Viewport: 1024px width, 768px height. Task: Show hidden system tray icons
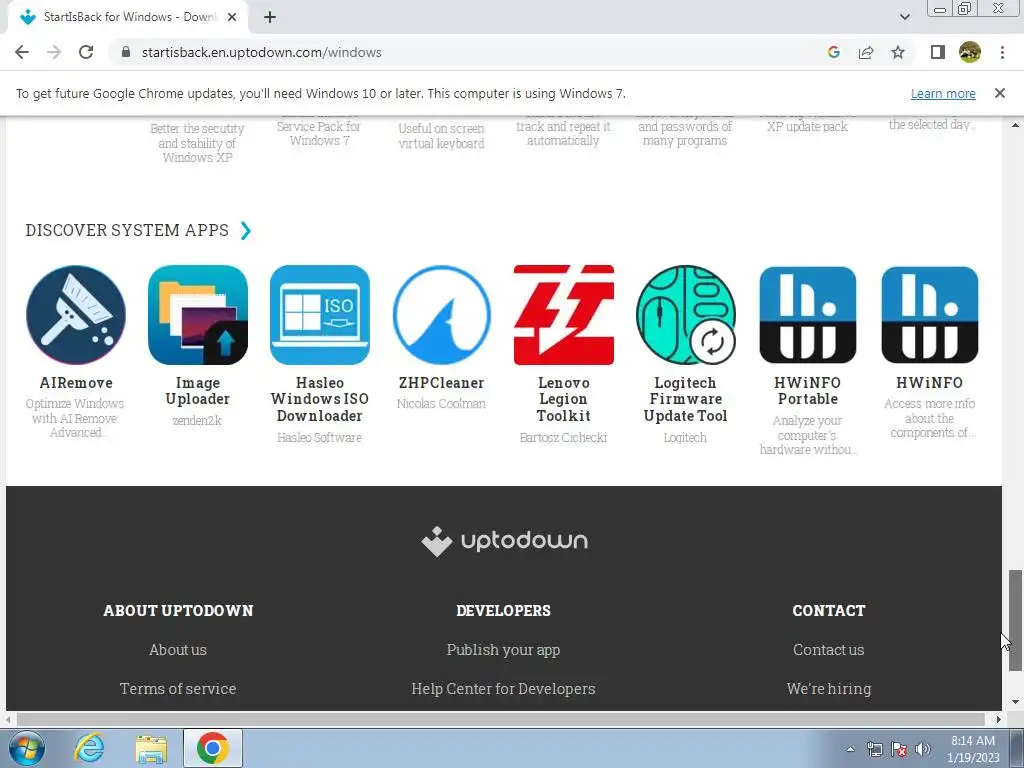[850, 749]
